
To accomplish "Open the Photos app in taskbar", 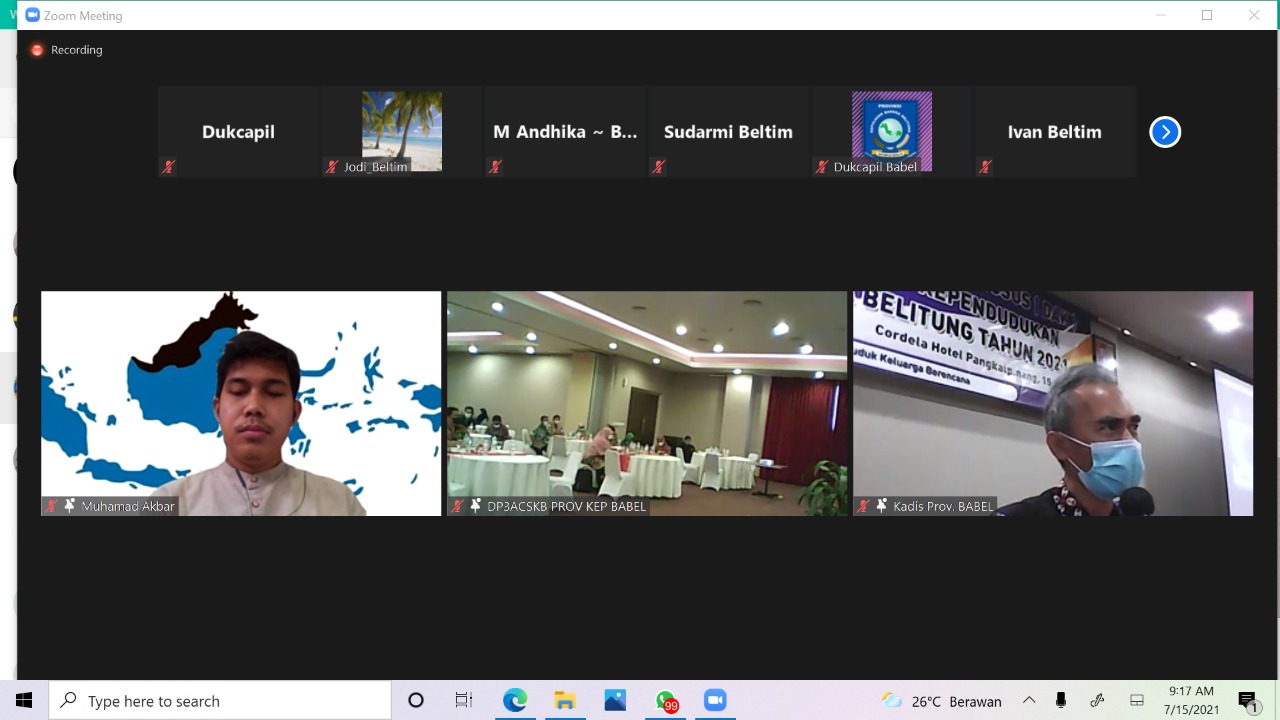I will 615,700.
